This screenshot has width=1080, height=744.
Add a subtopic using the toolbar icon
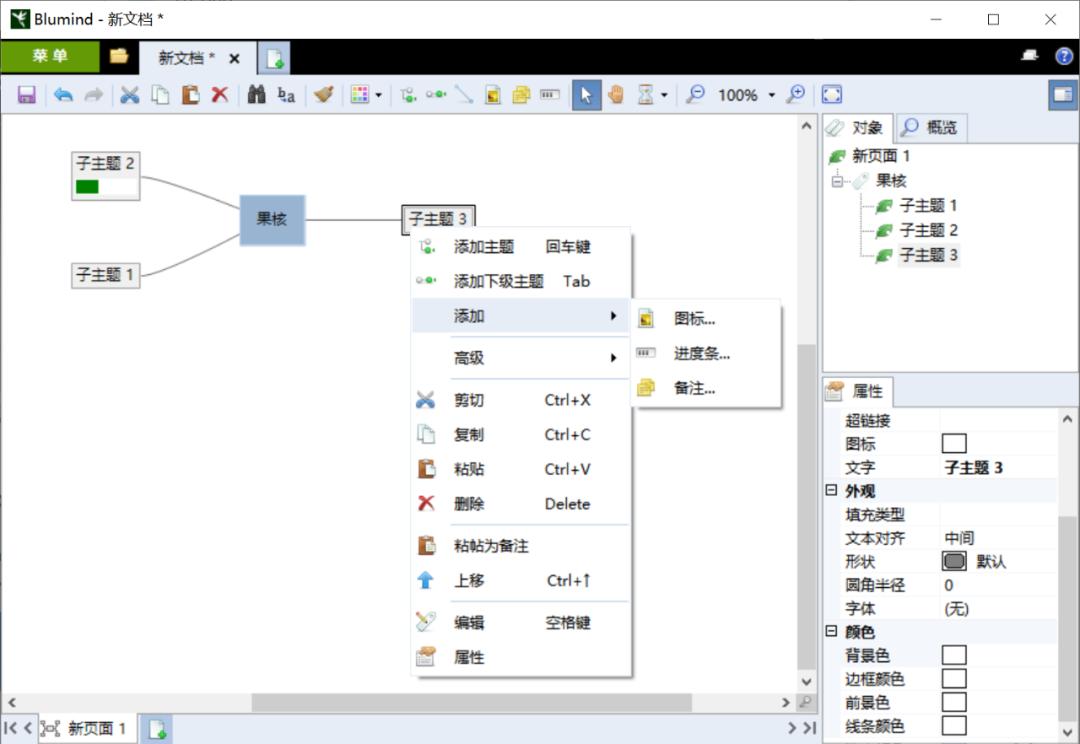coord(437,94)
